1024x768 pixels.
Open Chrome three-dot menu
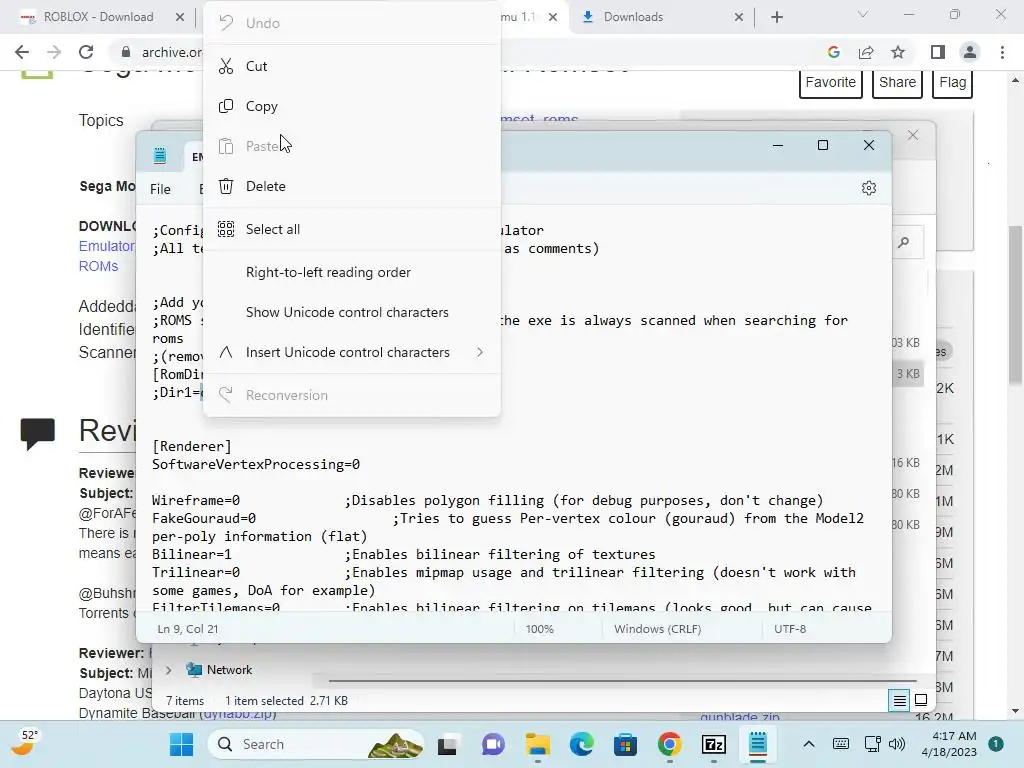click(x=1002, y=52)
